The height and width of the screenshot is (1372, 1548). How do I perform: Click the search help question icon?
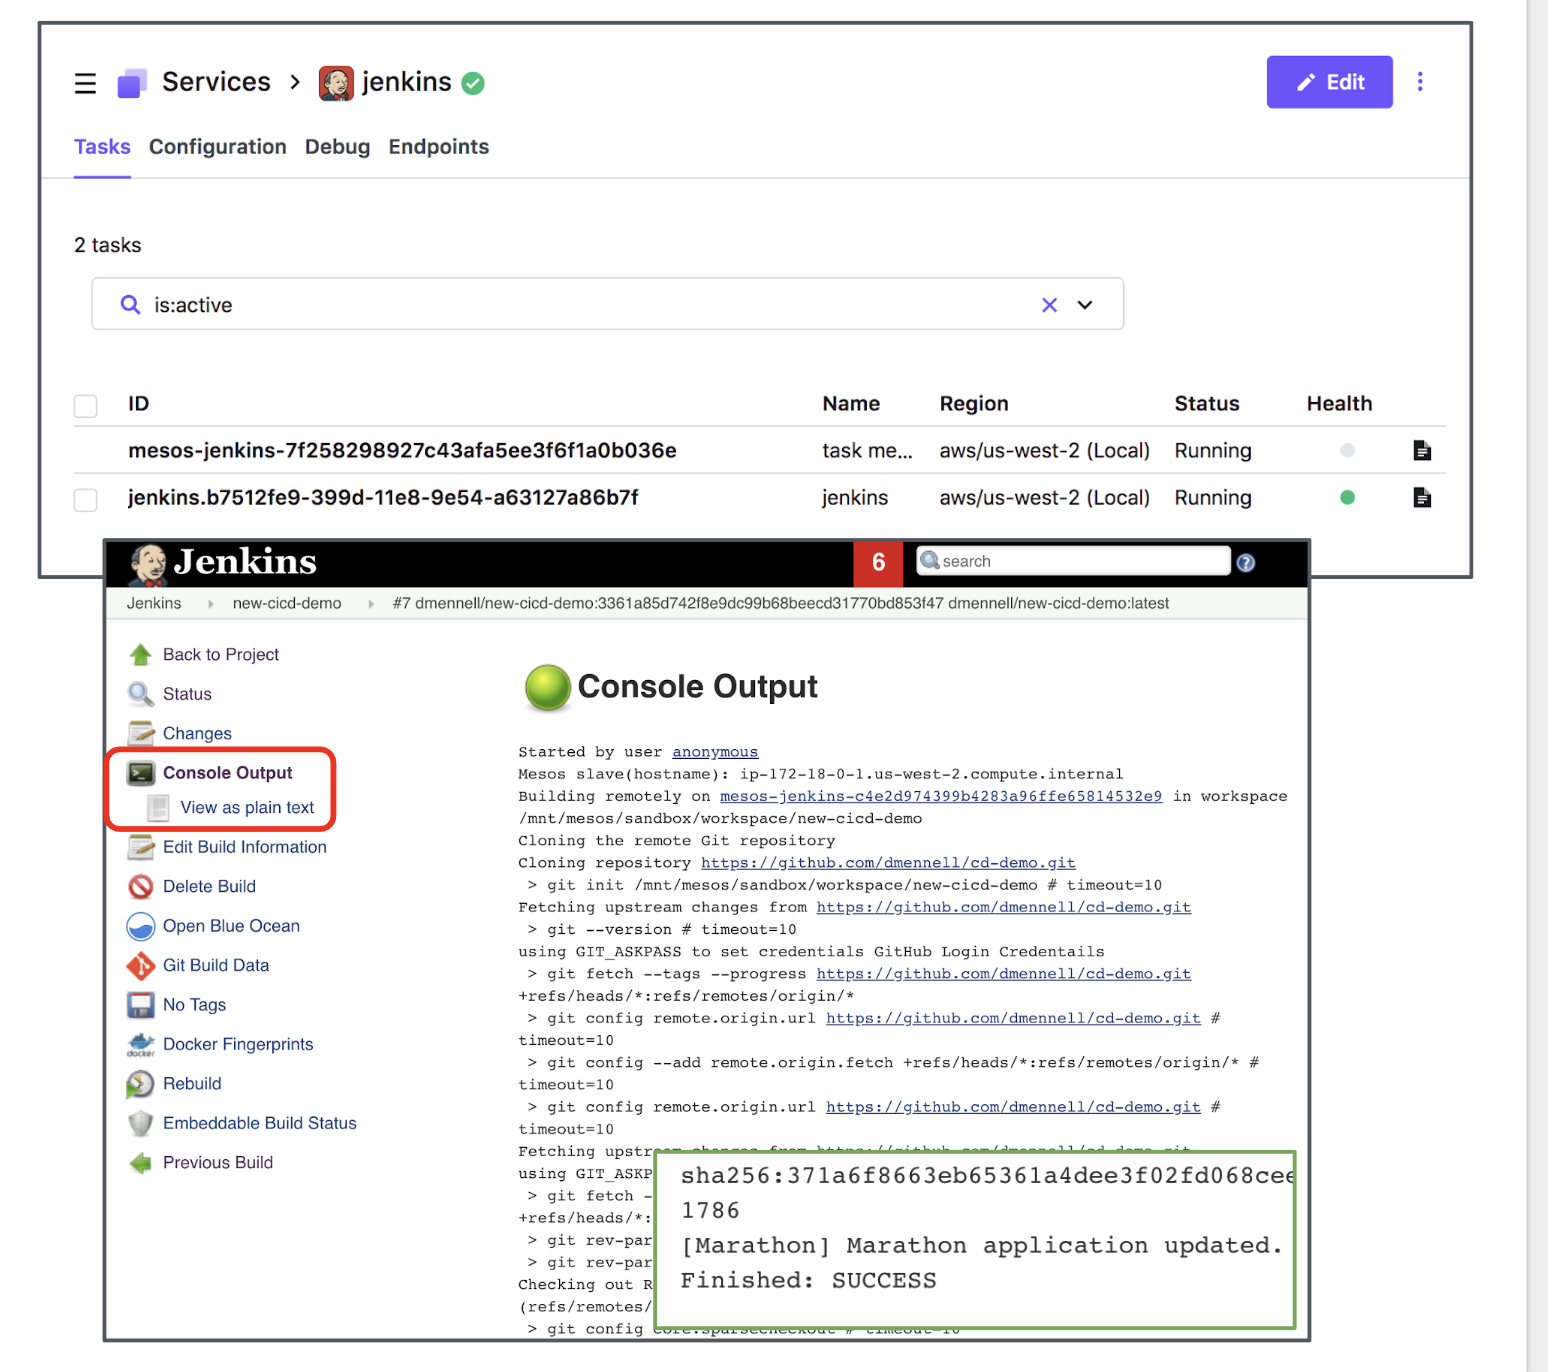[x=1246, y=563]
